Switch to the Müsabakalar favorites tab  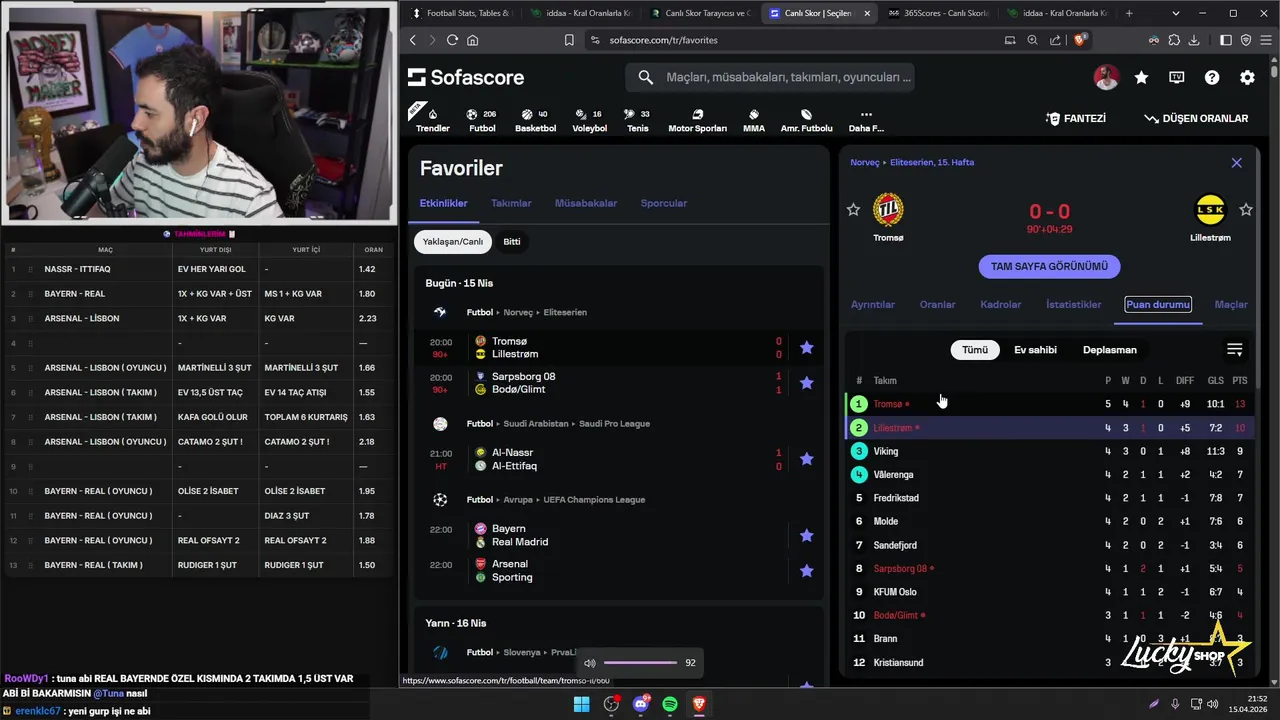coord(586,203)
